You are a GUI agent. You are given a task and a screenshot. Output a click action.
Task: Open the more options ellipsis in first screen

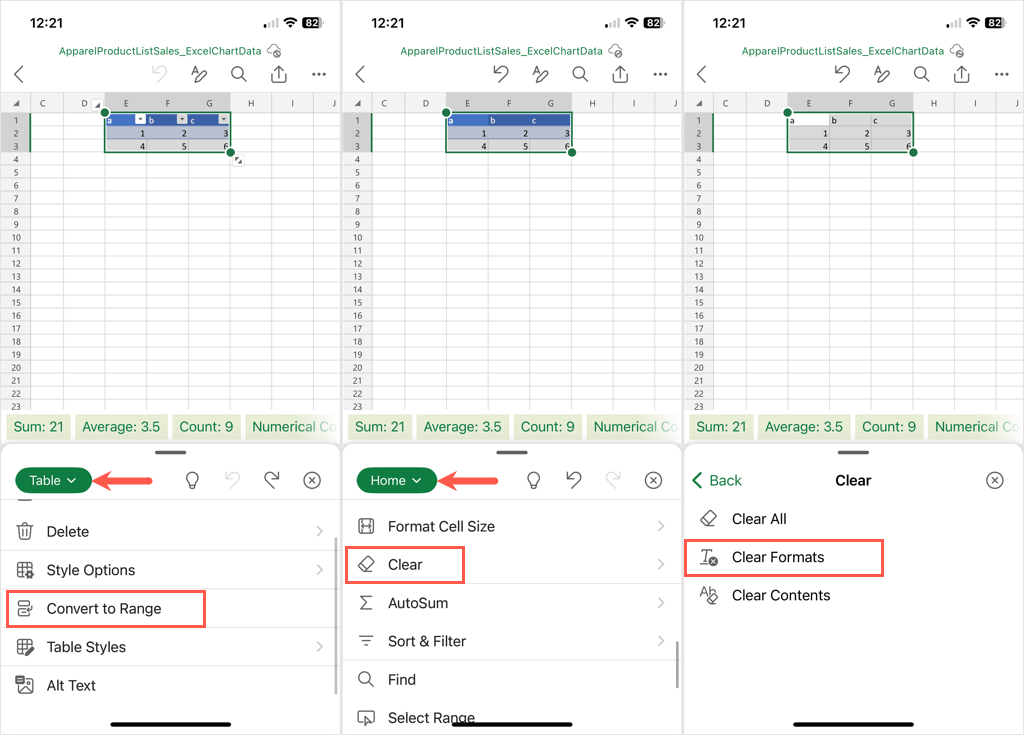319,74
